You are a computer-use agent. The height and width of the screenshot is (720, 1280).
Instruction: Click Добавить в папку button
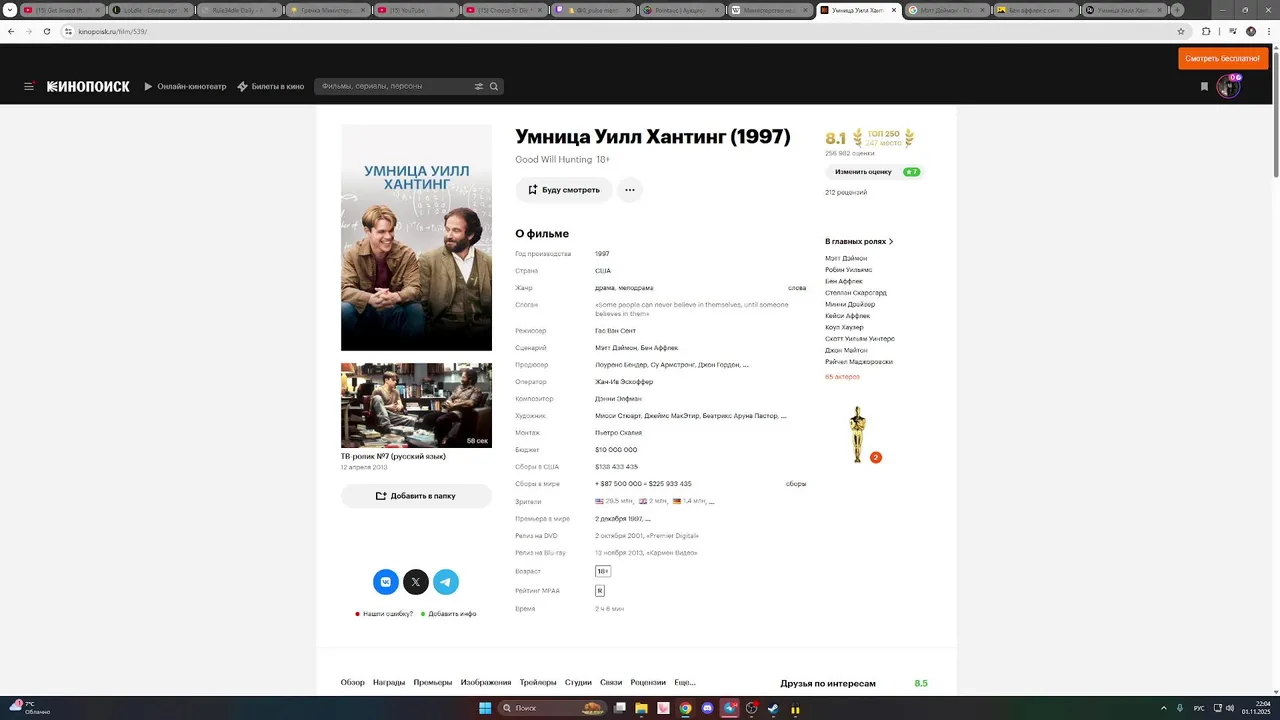(x=416, y=496)
